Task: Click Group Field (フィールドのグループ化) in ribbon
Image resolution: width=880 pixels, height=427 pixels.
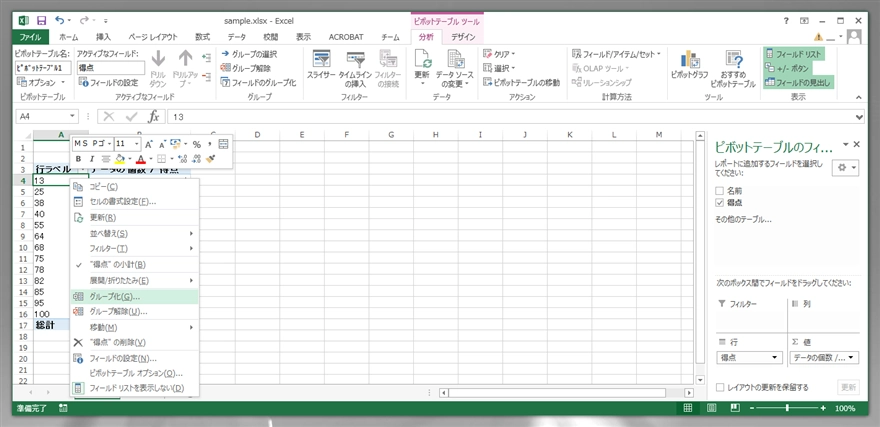Action: coord(259,82)
